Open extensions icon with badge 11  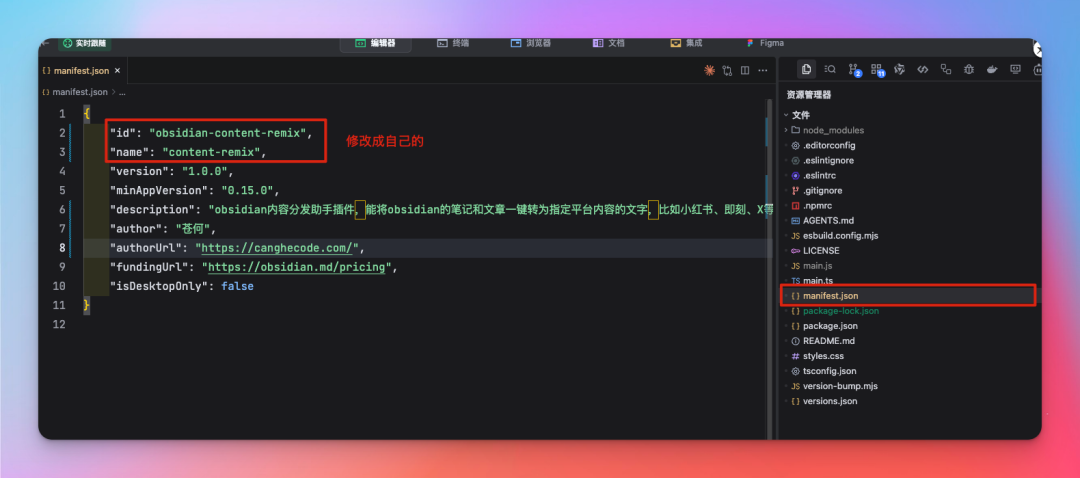pyautogui.click(x=877, y=70)
